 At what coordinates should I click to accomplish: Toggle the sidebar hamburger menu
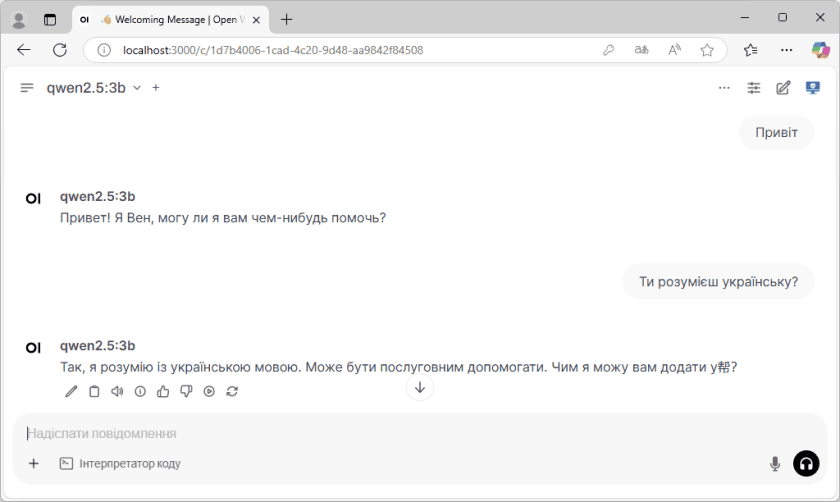click(x=27, y=88)
